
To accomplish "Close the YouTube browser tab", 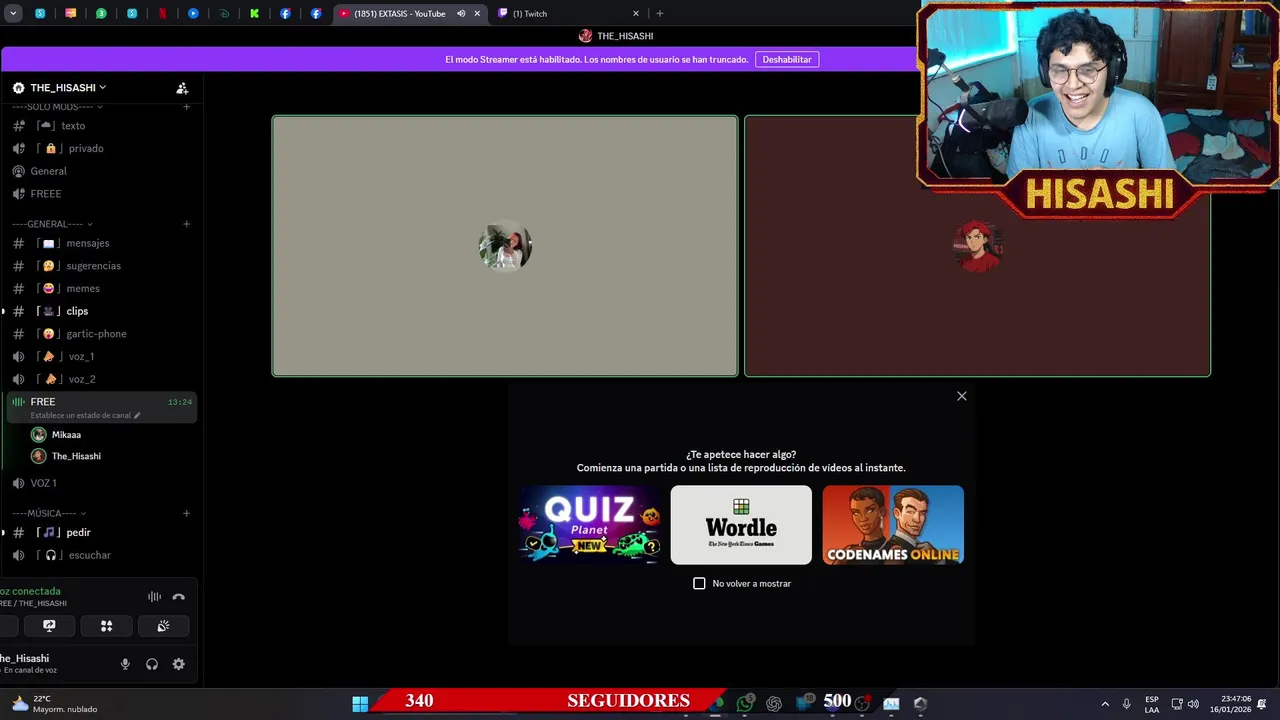I will pyautogui.click(x=477, y=14).
